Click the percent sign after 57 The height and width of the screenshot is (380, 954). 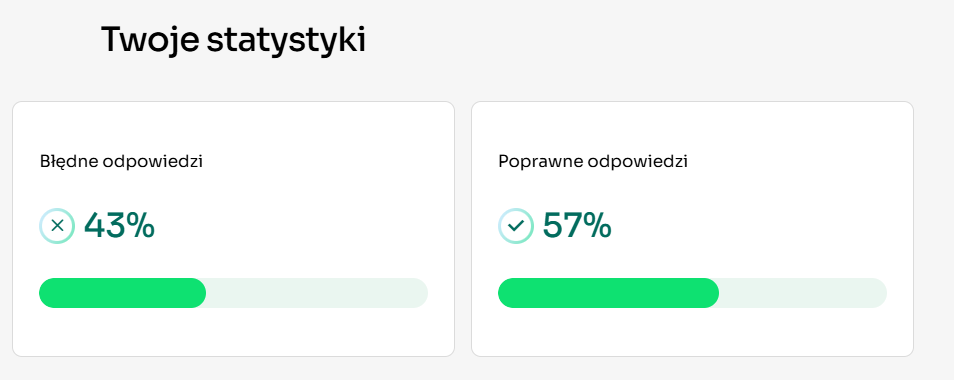pos(598,226)
